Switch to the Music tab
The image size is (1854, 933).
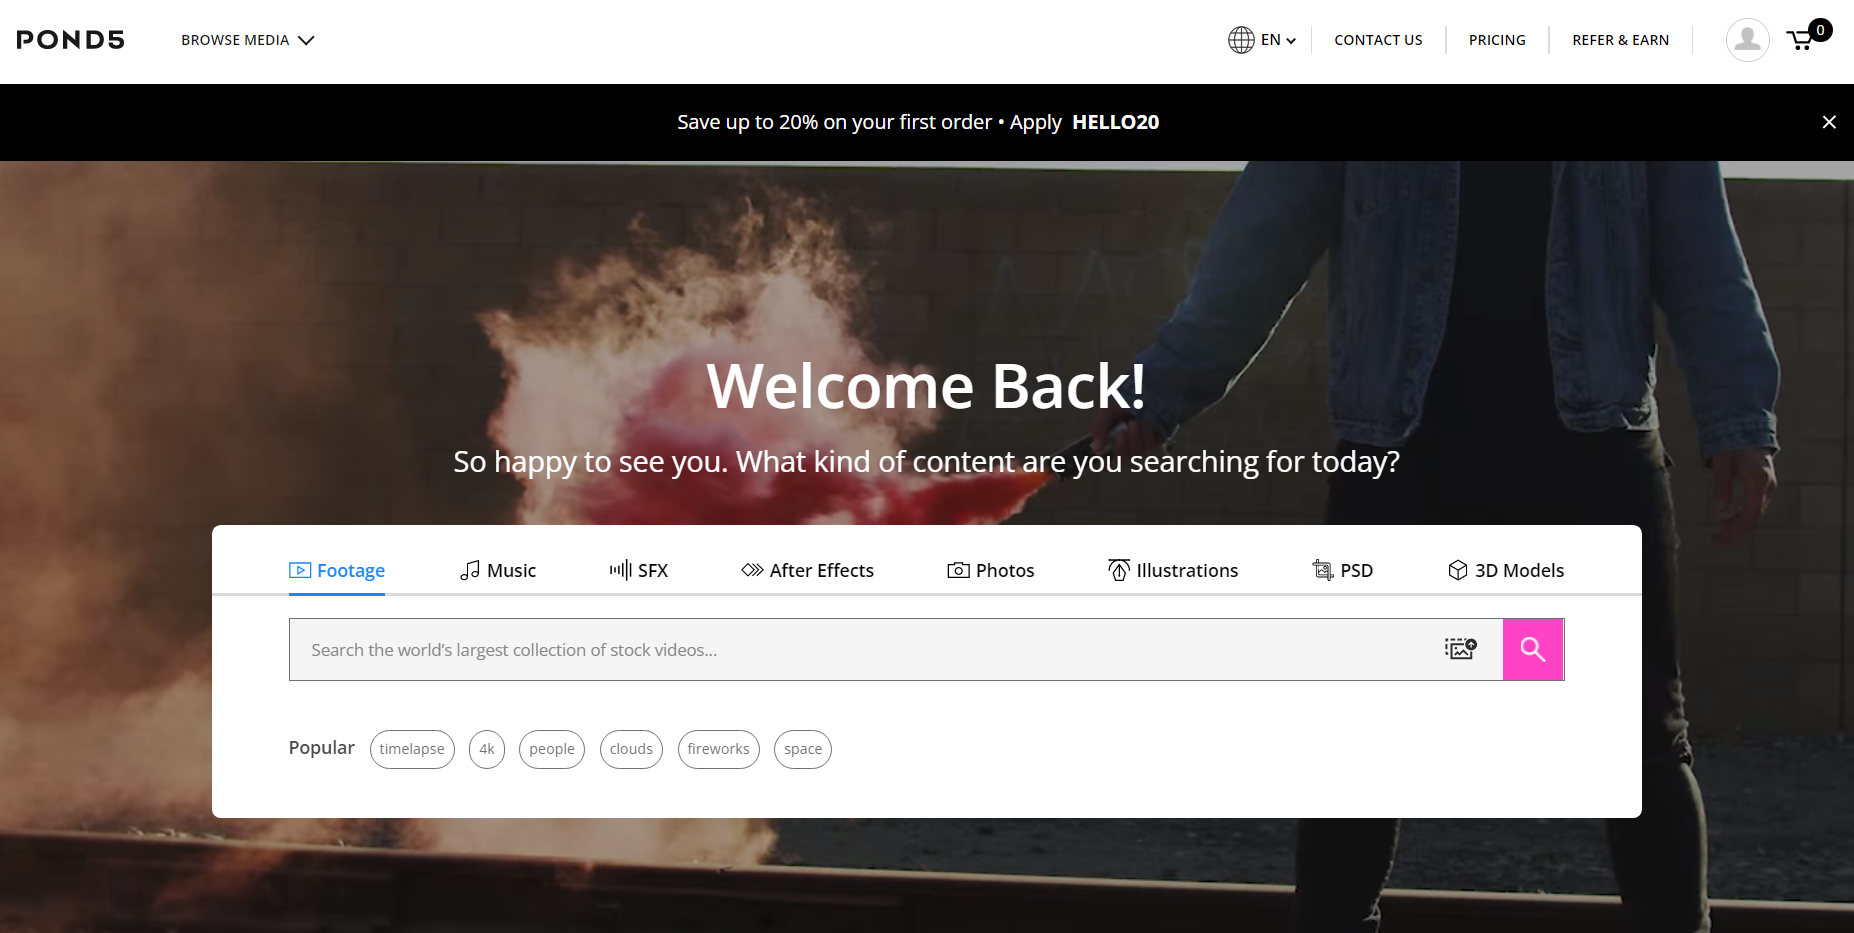tap(498, 571)
